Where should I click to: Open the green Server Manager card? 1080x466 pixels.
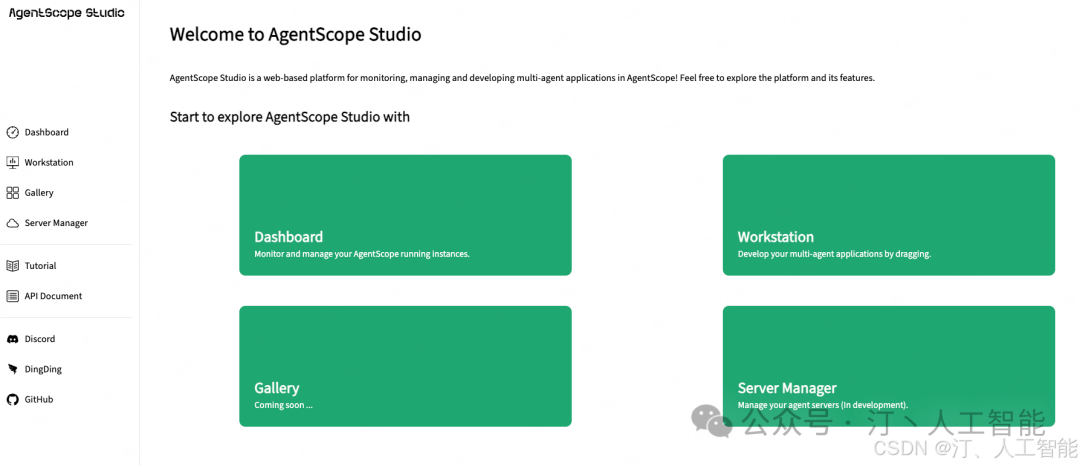(889, 366)
